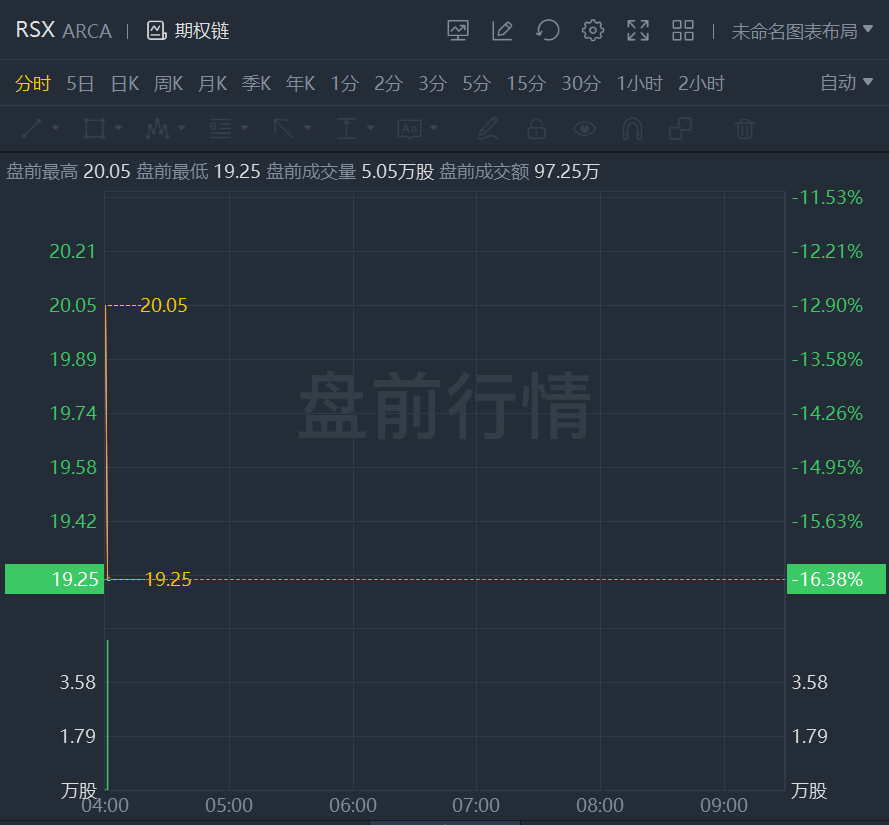
Task: Click the copy drawings icon
Action: 680,129
